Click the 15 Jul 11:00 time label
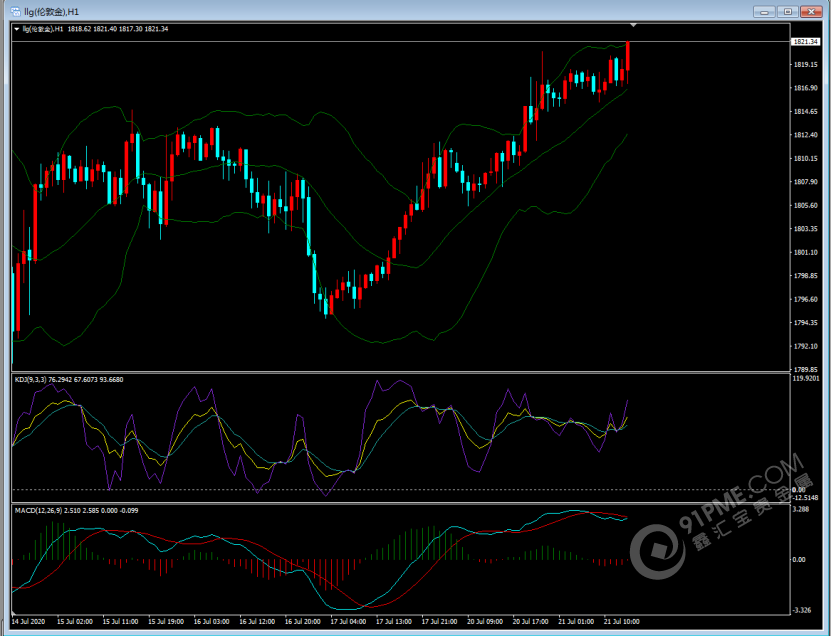The width and height of the screenshot is (831, 636). pos(120,621)
